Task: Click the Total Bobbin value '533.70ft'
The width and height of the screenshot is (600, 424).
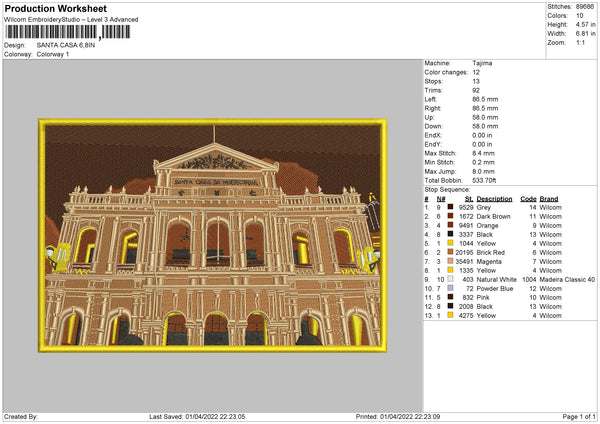Action: pos(484,180)
